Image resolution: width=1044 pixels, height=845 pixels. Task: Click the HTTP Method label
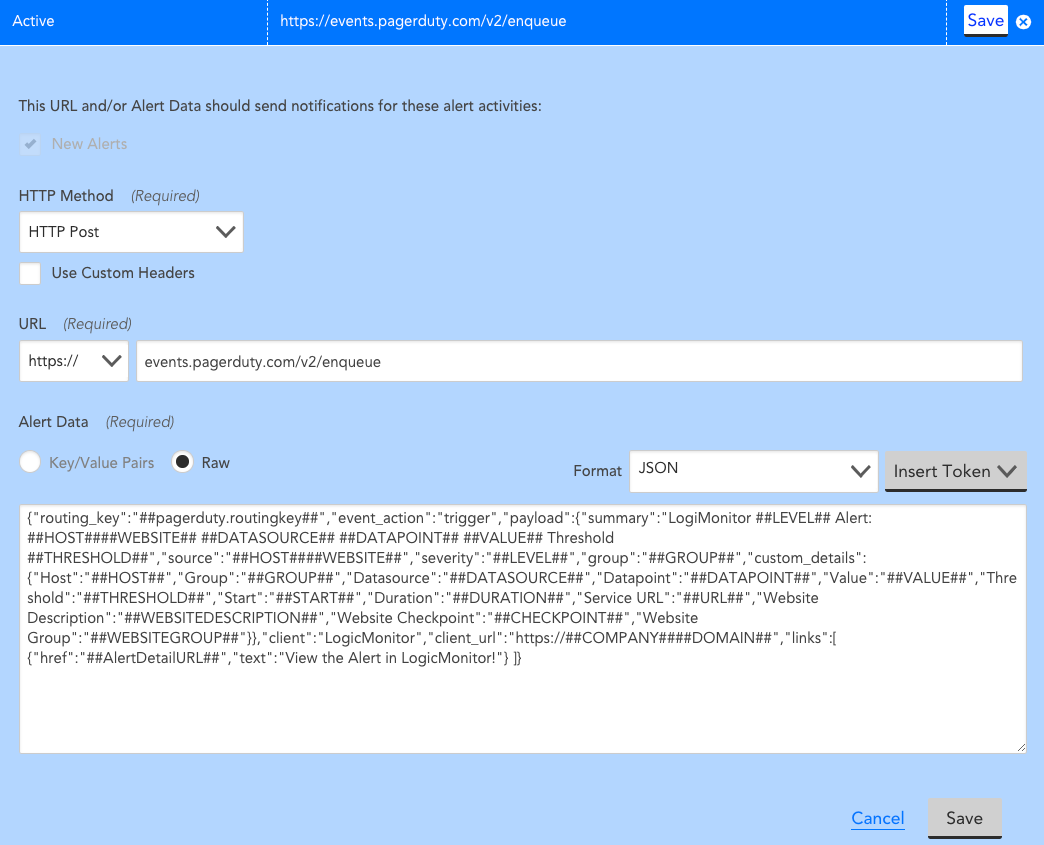66,196
